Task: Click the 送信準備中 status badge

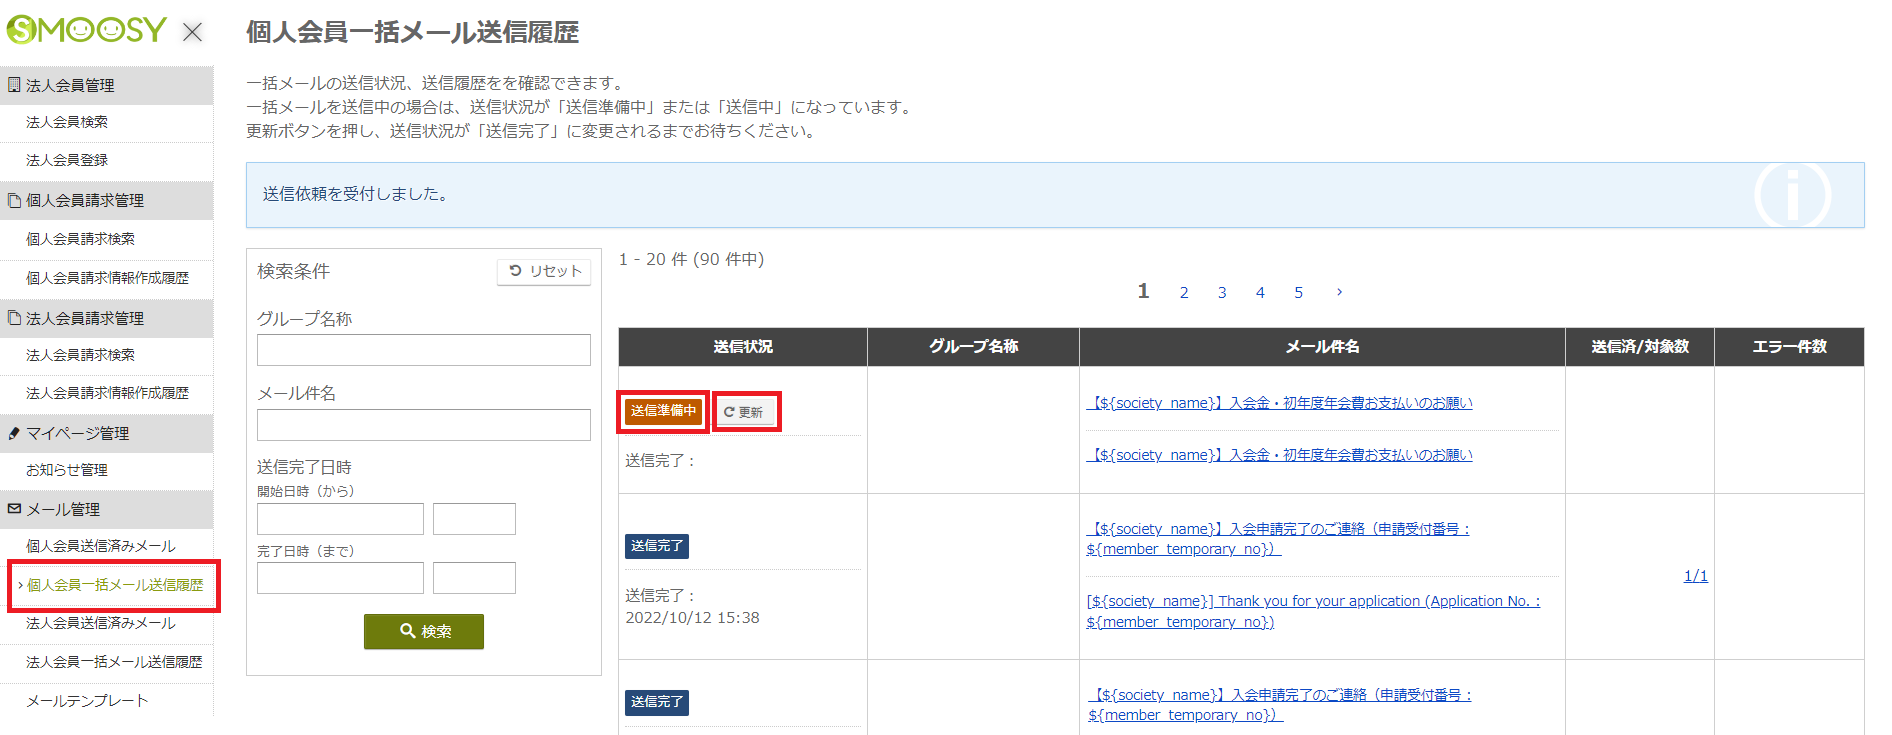Action: tap(663, 411)
